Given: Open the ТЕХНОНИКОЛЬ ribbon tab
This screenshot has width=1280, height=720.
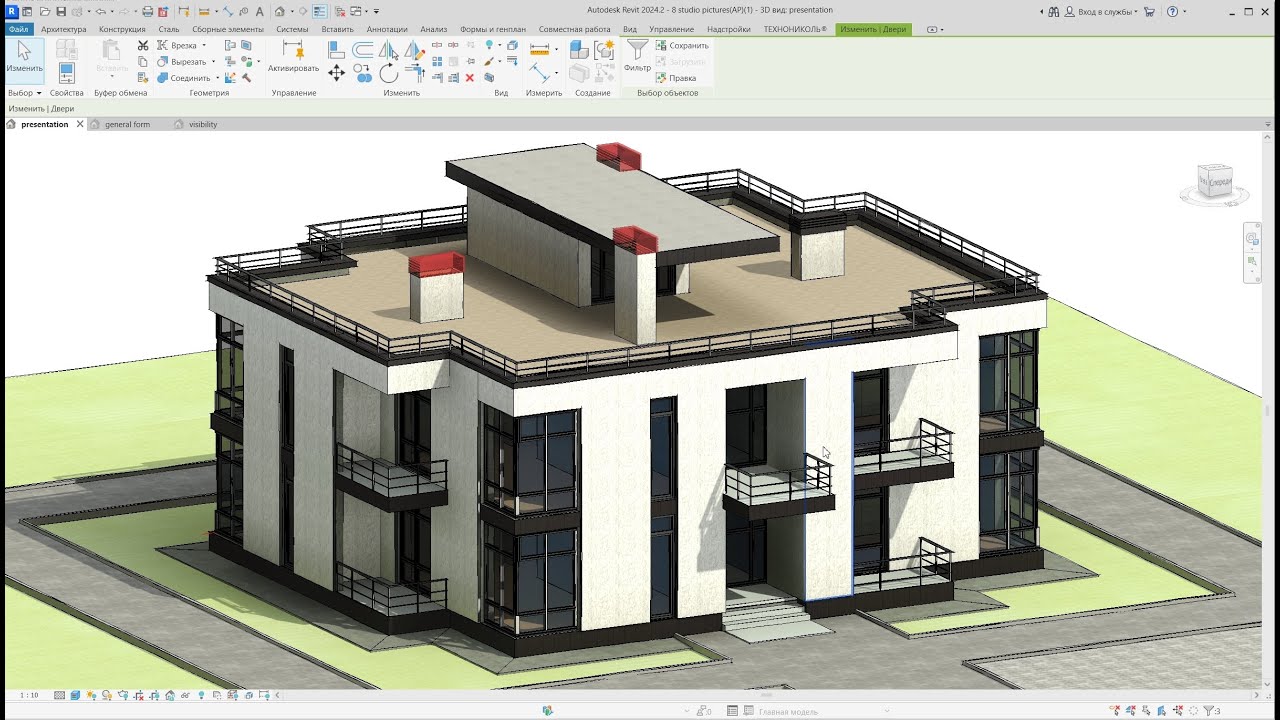Looking at the screenshot, I should [795, 29].
